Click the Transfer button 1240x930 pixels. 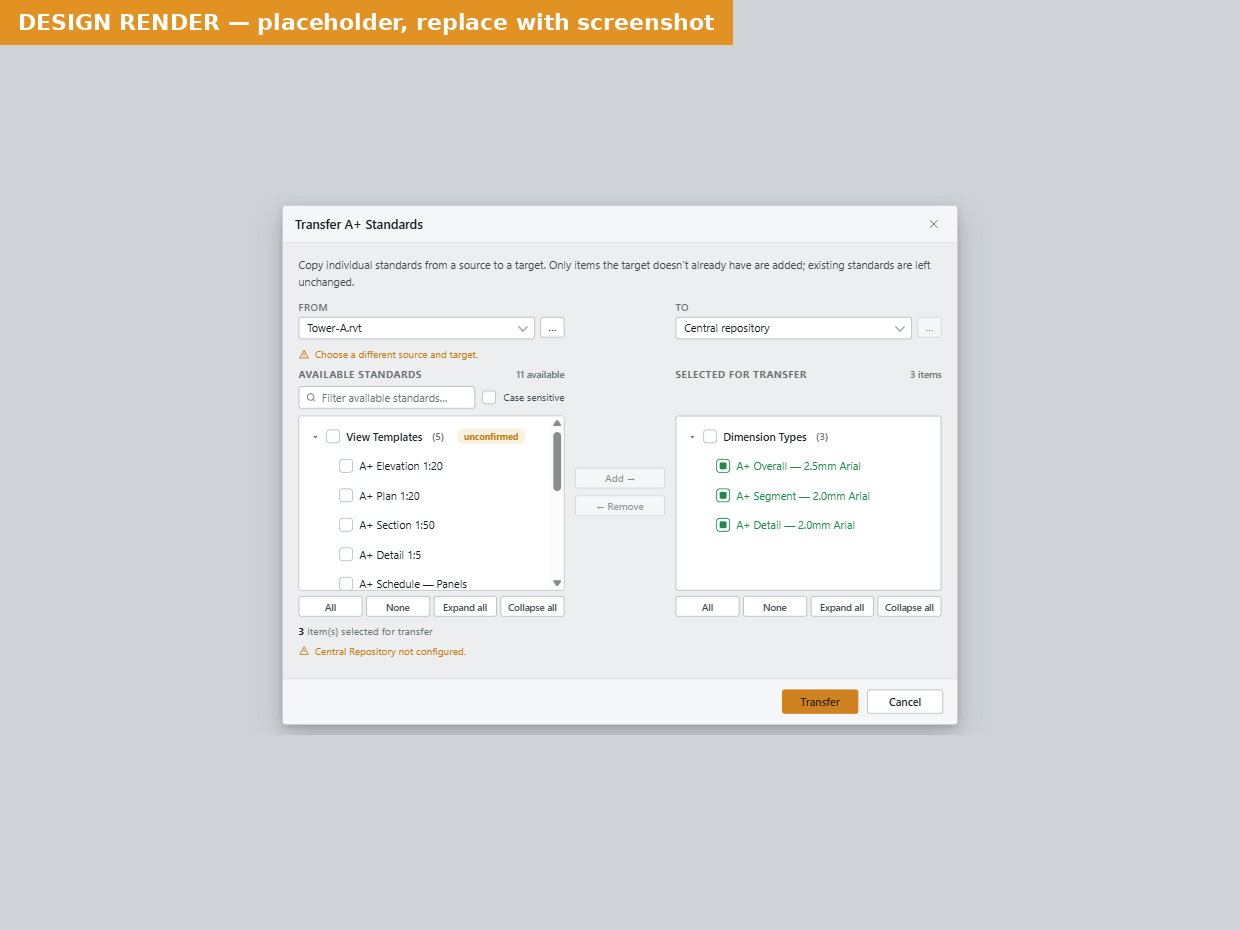click(x=820, y=702)
